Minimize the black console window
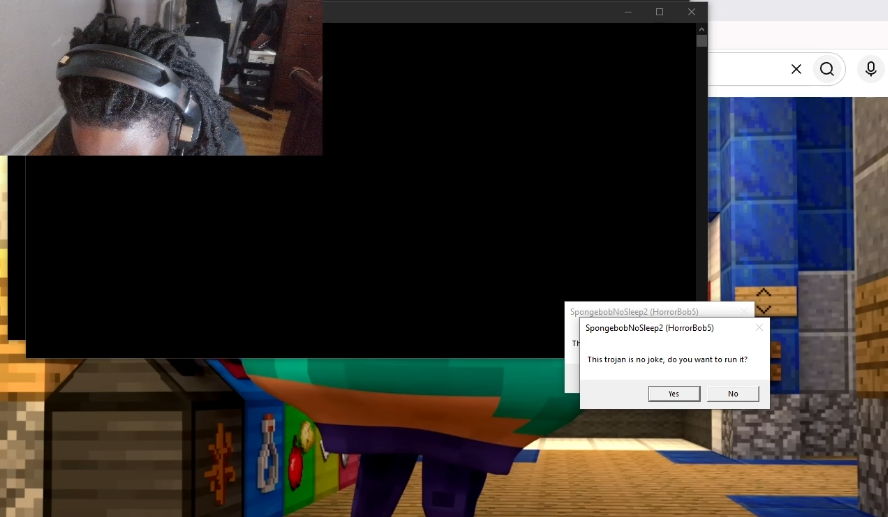888x517 pixels. point(628,12)
